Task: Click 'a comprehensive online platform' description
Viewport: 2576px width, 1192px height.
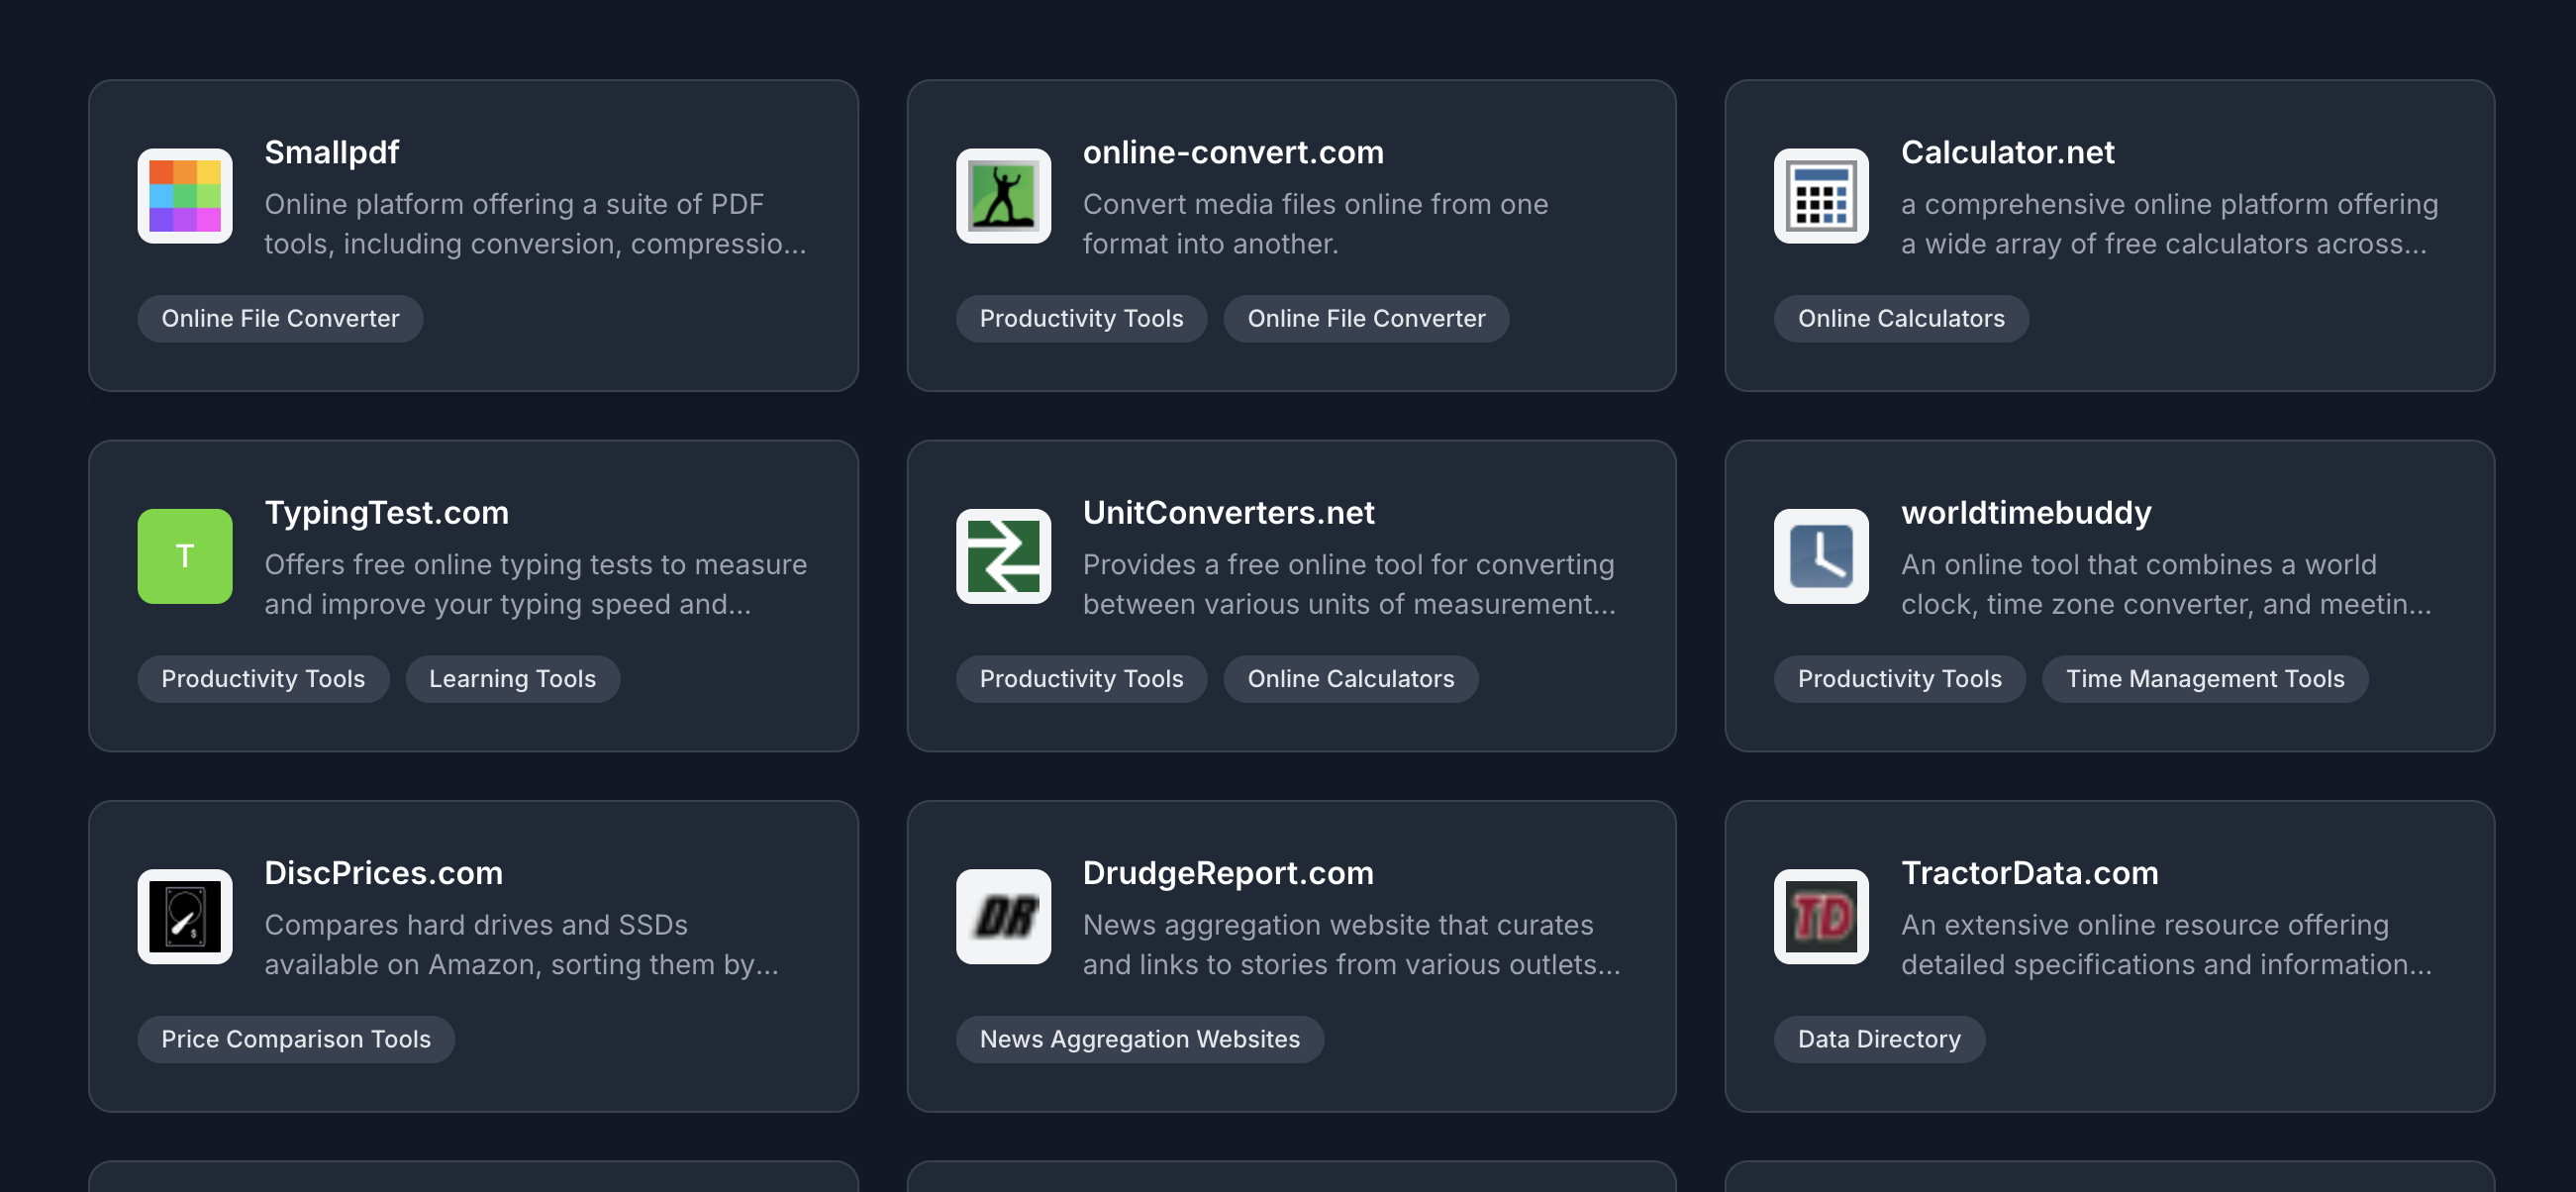Action: tap(2169, 224)
